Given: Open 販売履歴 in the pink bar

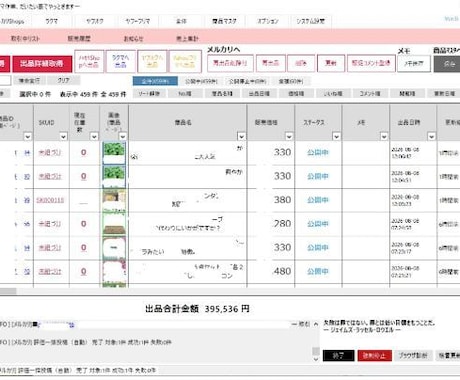Looking at the screenshot, I should [79, 39].
